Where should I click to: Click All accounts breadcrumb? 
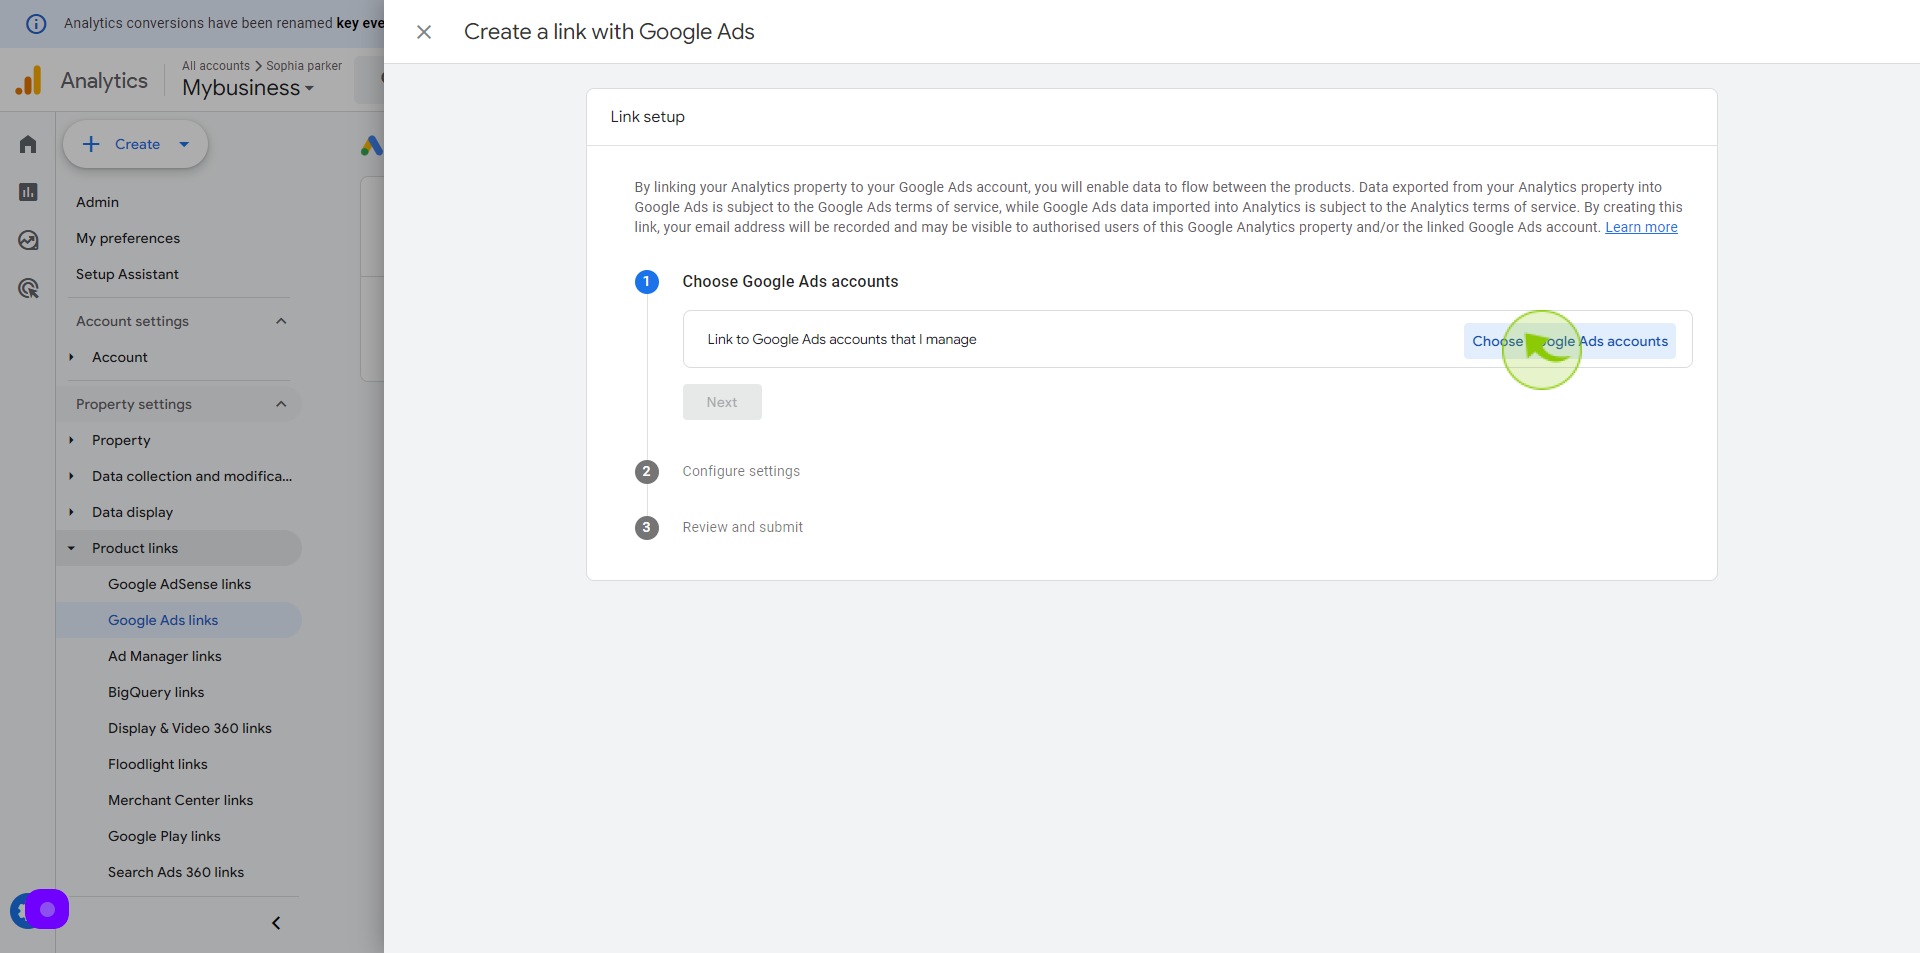point(216,66)
